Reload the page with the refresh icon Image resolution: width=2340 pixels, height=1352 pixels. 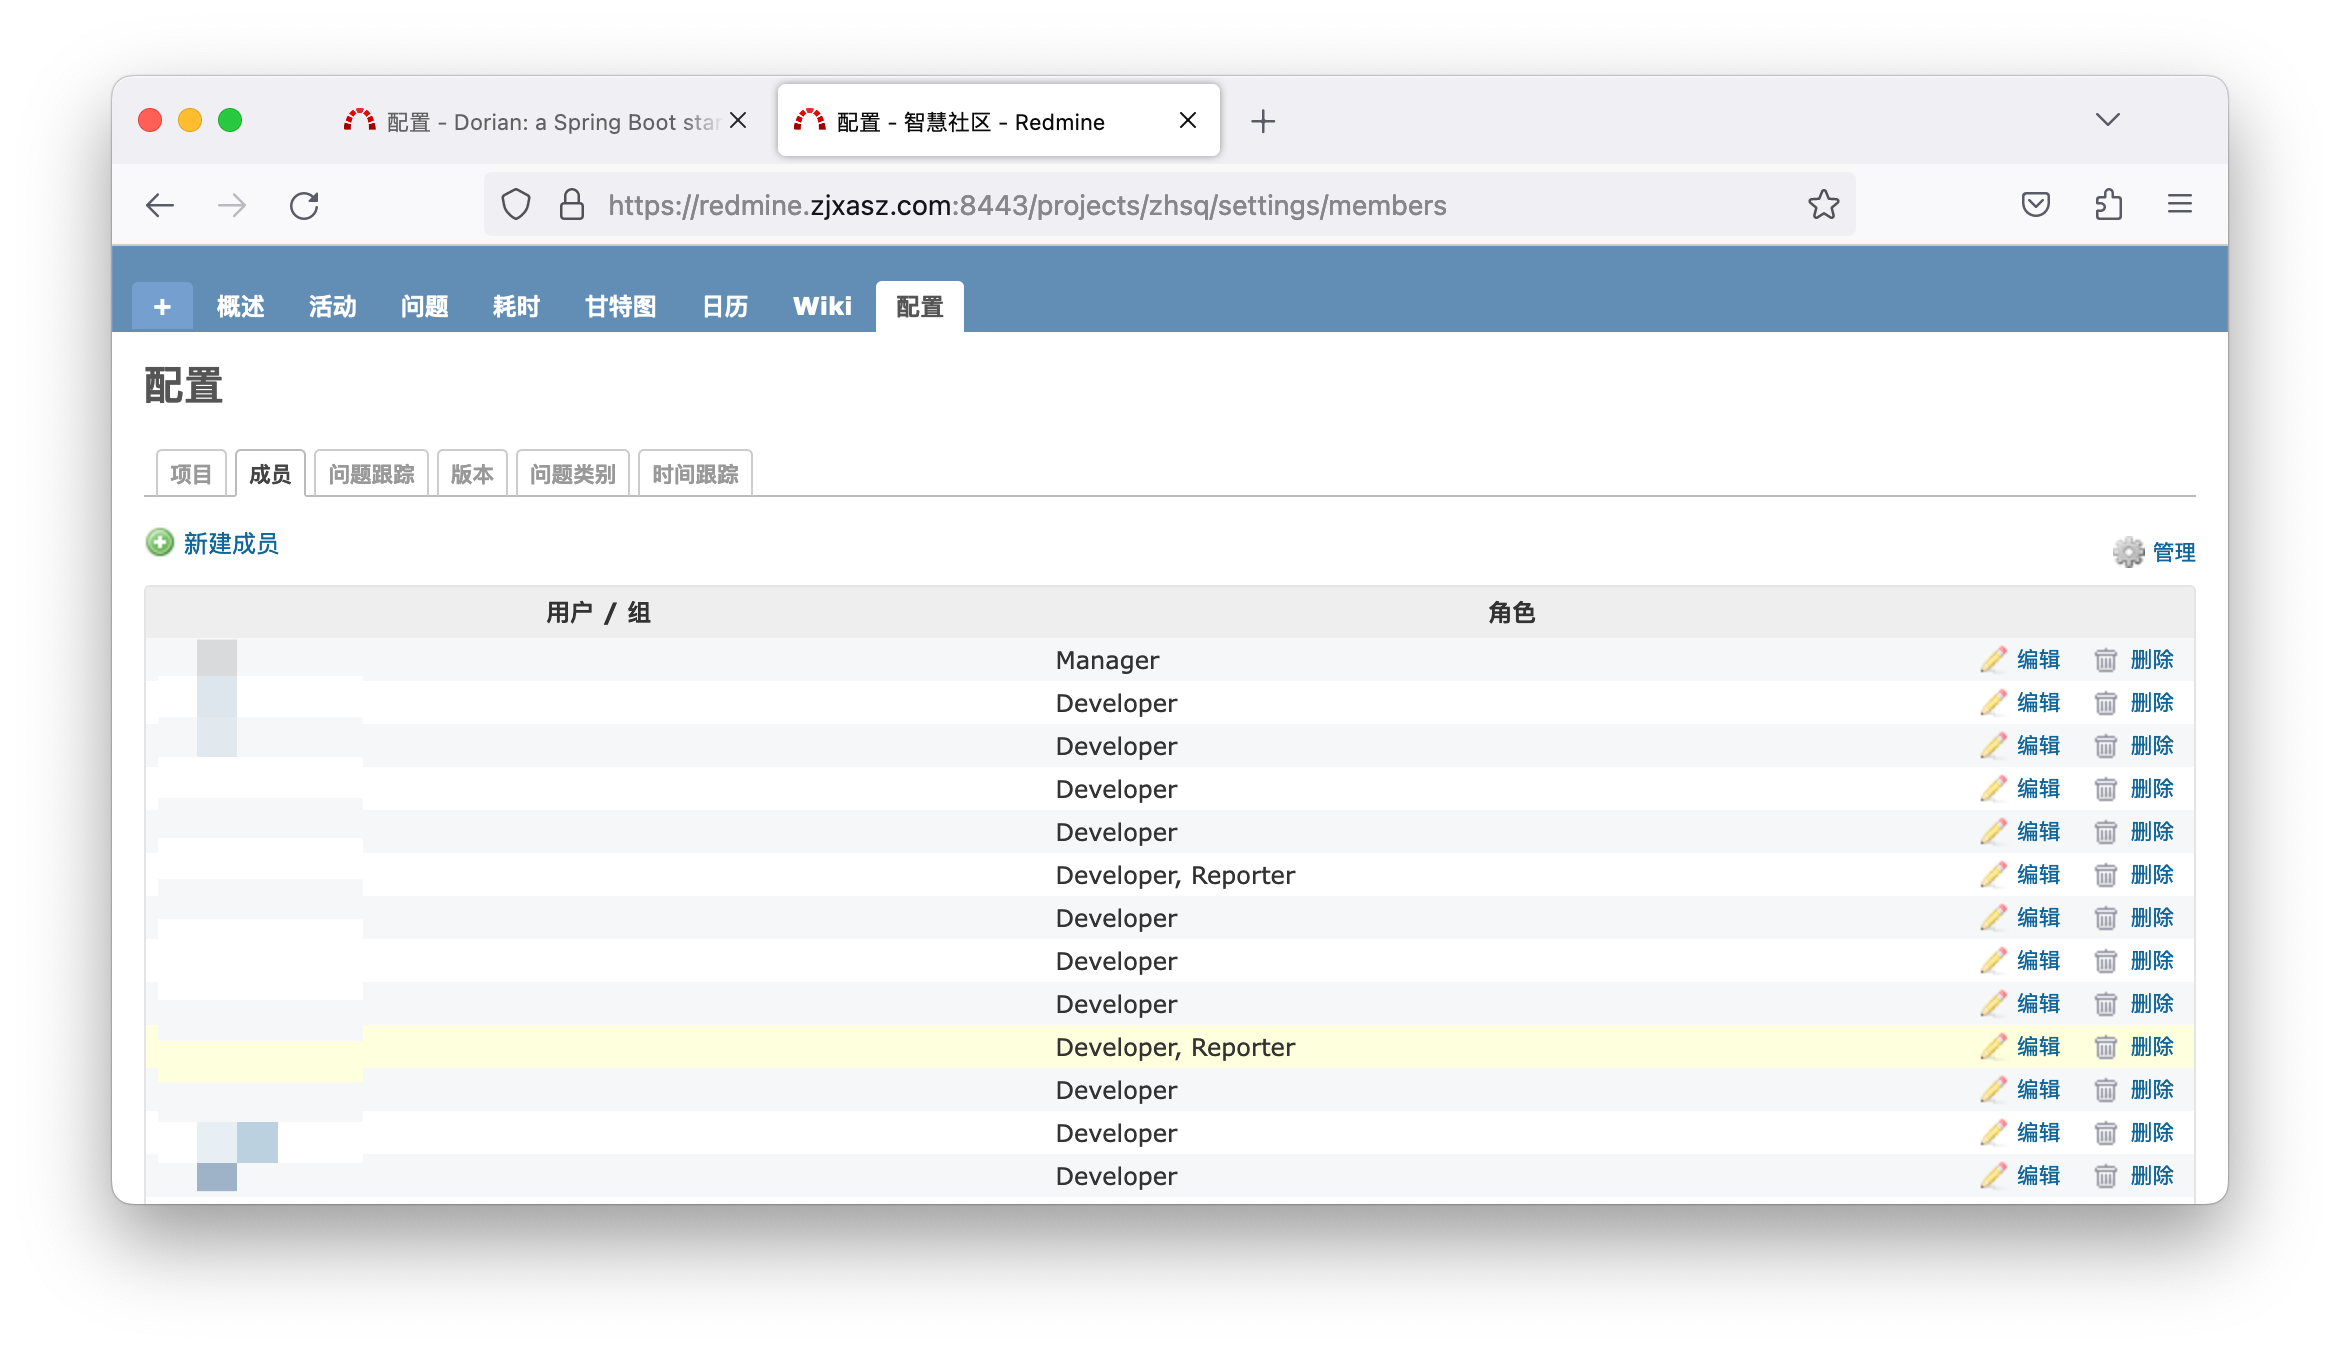point(304,206)
